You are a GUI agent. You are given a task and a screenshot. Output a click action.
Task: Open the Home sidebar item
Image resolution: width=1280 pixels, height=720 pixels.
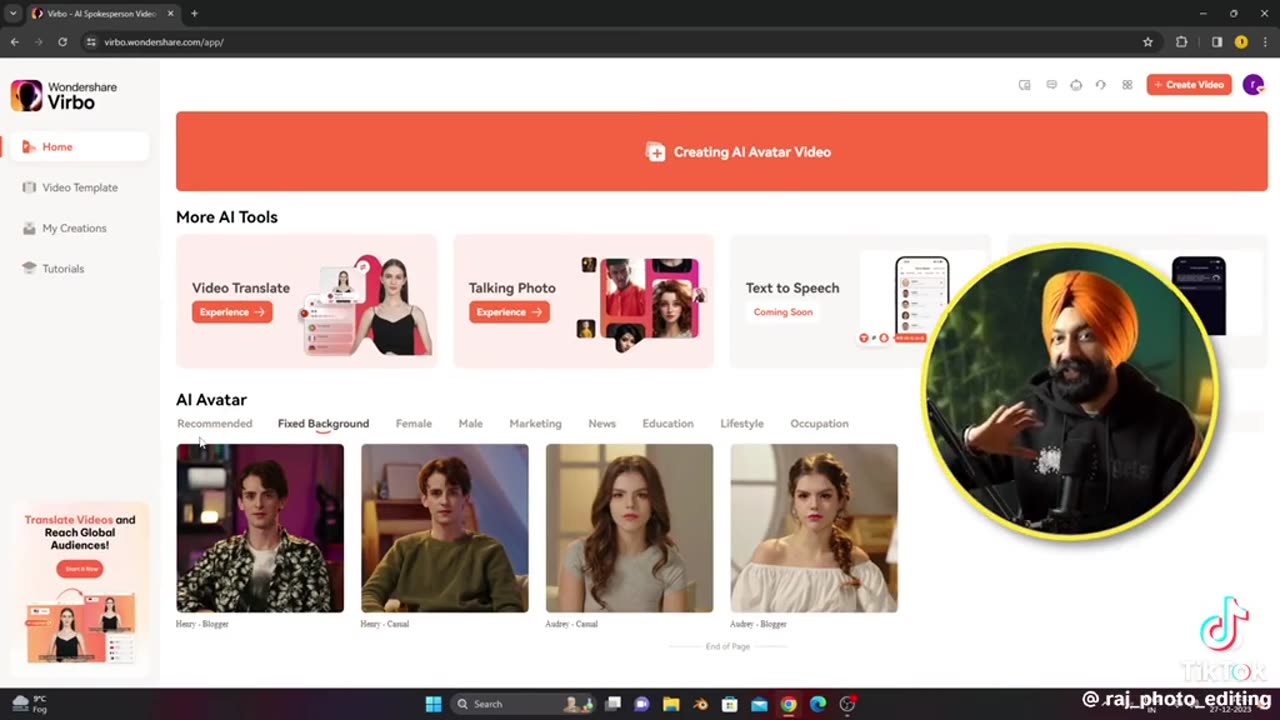79,147
